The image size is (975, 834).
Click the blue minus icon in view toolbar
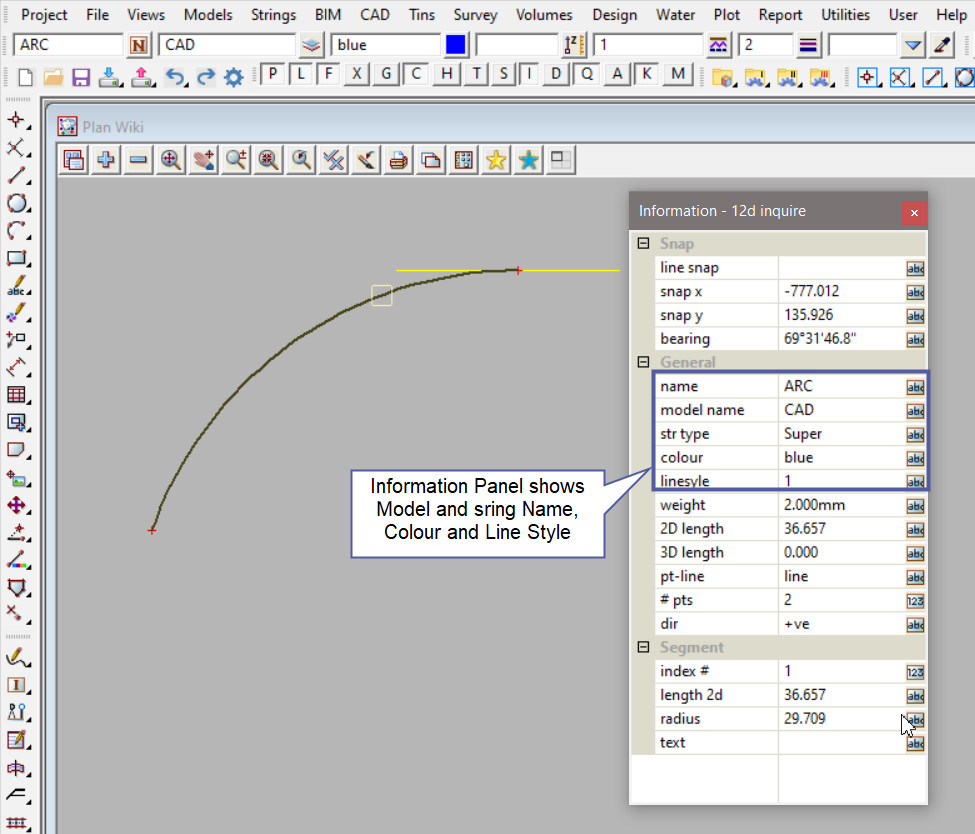(x=138, y=159)
